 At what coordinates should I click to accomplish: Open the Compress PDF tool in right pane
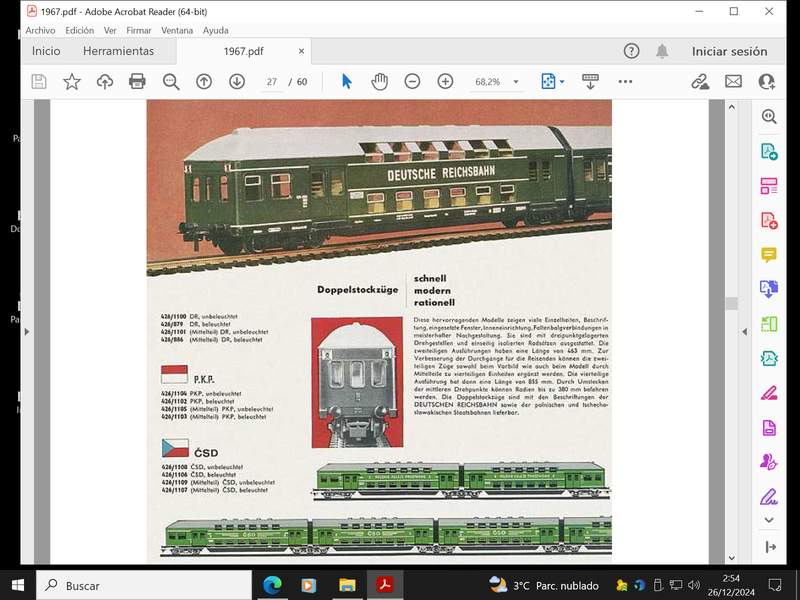click(769, 358)
